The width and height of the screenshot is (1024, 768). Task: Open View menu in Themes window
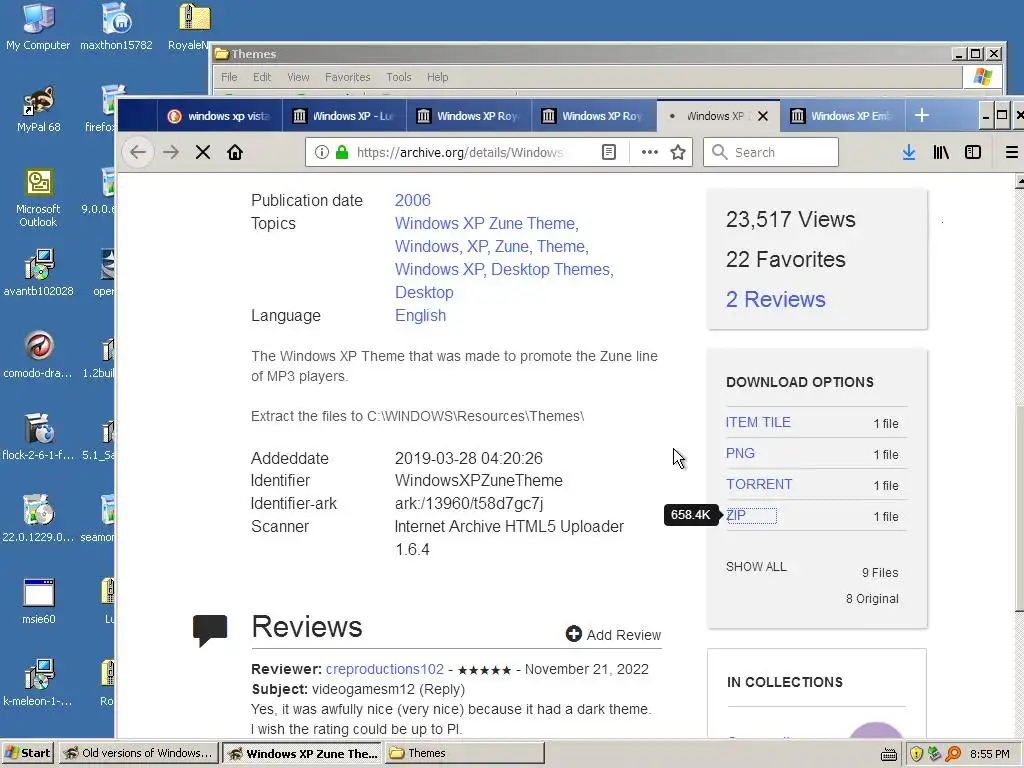coord(298,77)
